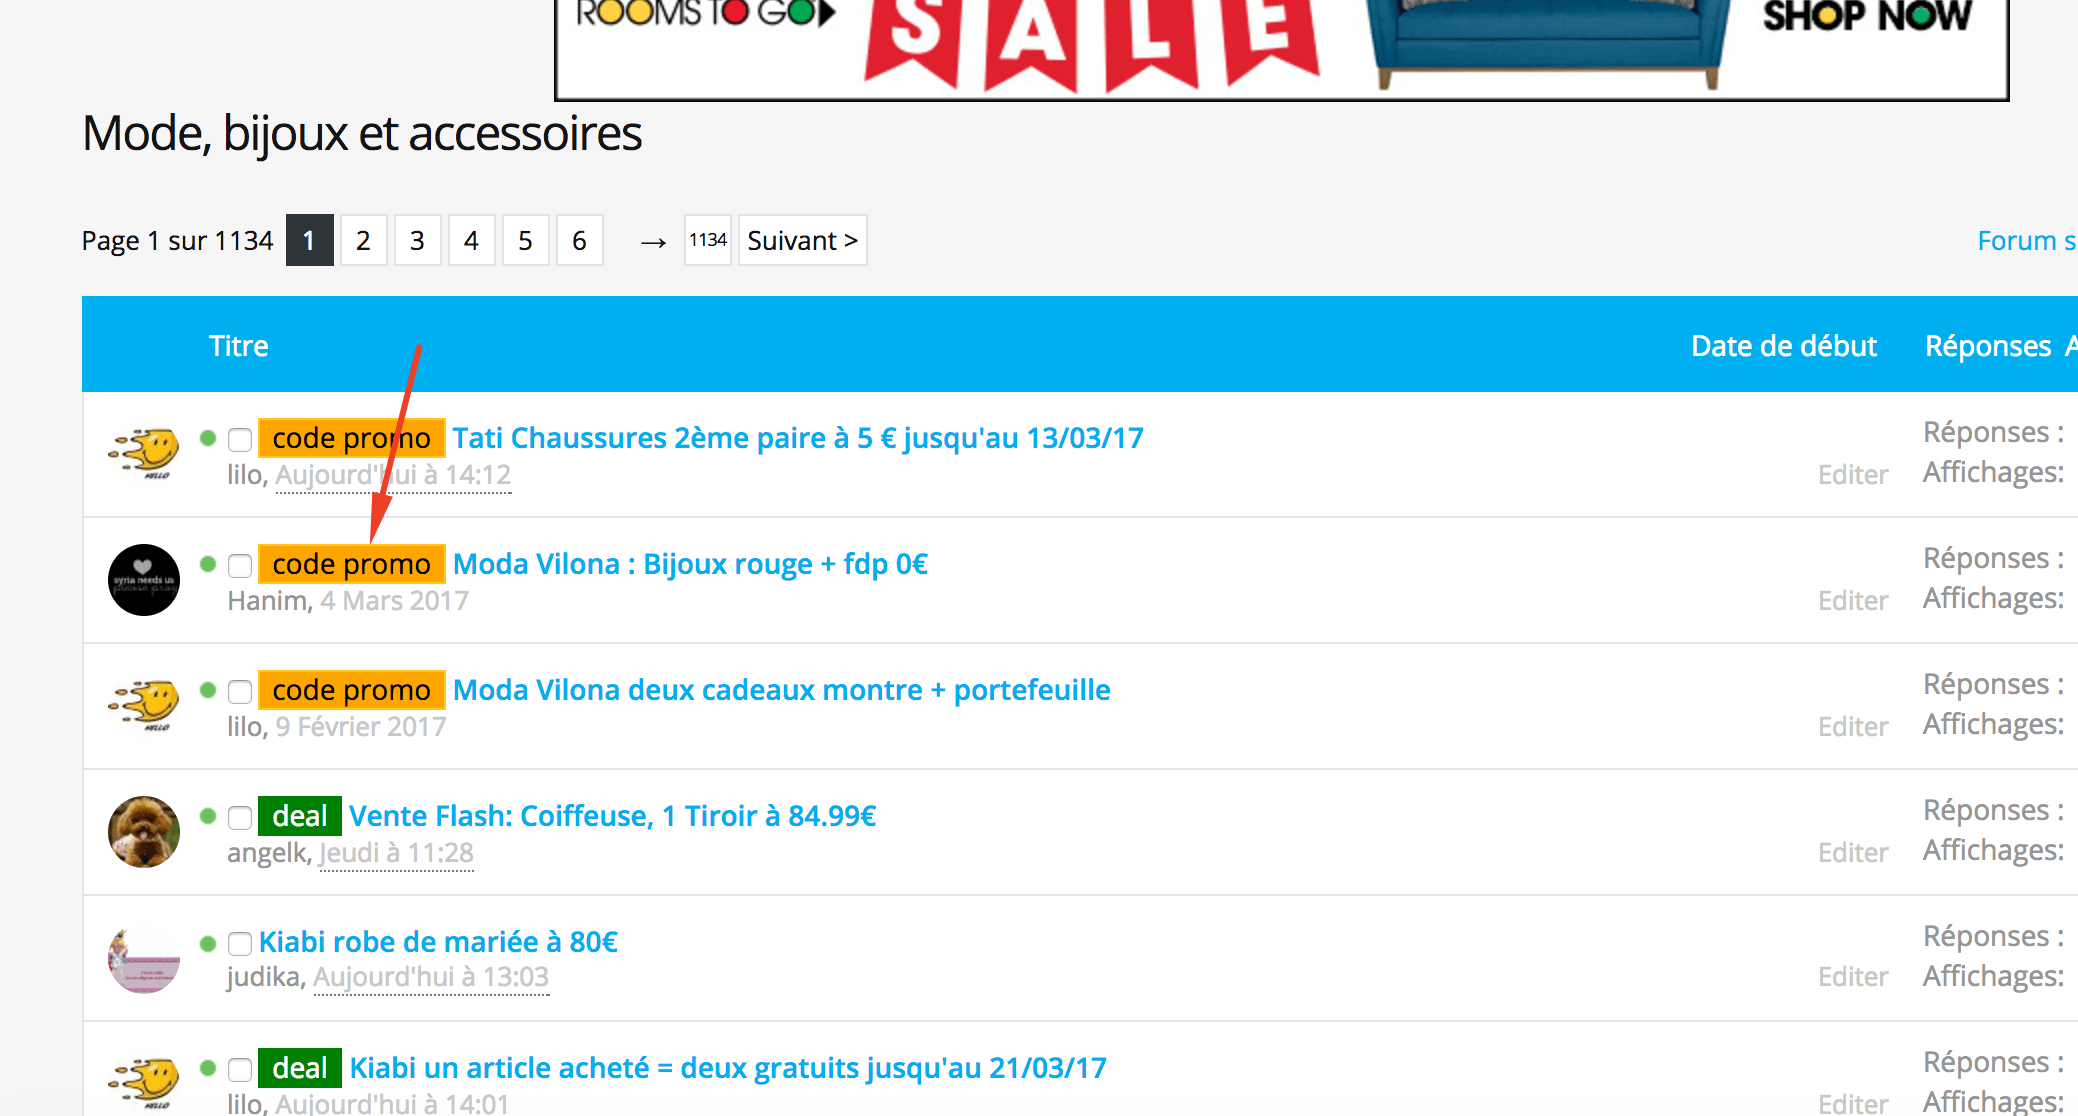The width and height of the screenshot is (2078, 1116).
Task: Sort by Réponses column header
Action: 1987,346
